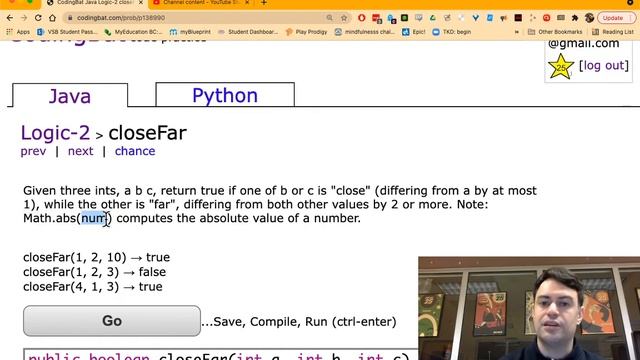Click the chance link
The image size is (640, 360).
pyautogui.click(x=135, y=151)
